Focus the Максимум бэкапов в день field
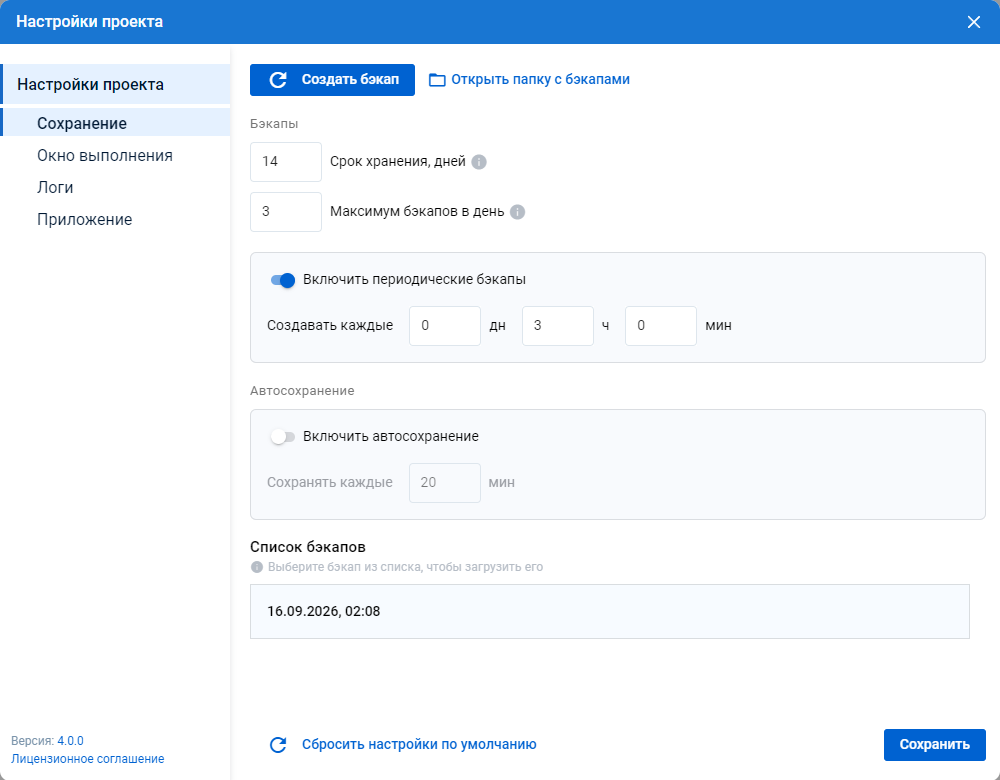The image size is (1000, 780). coord(286,212)
